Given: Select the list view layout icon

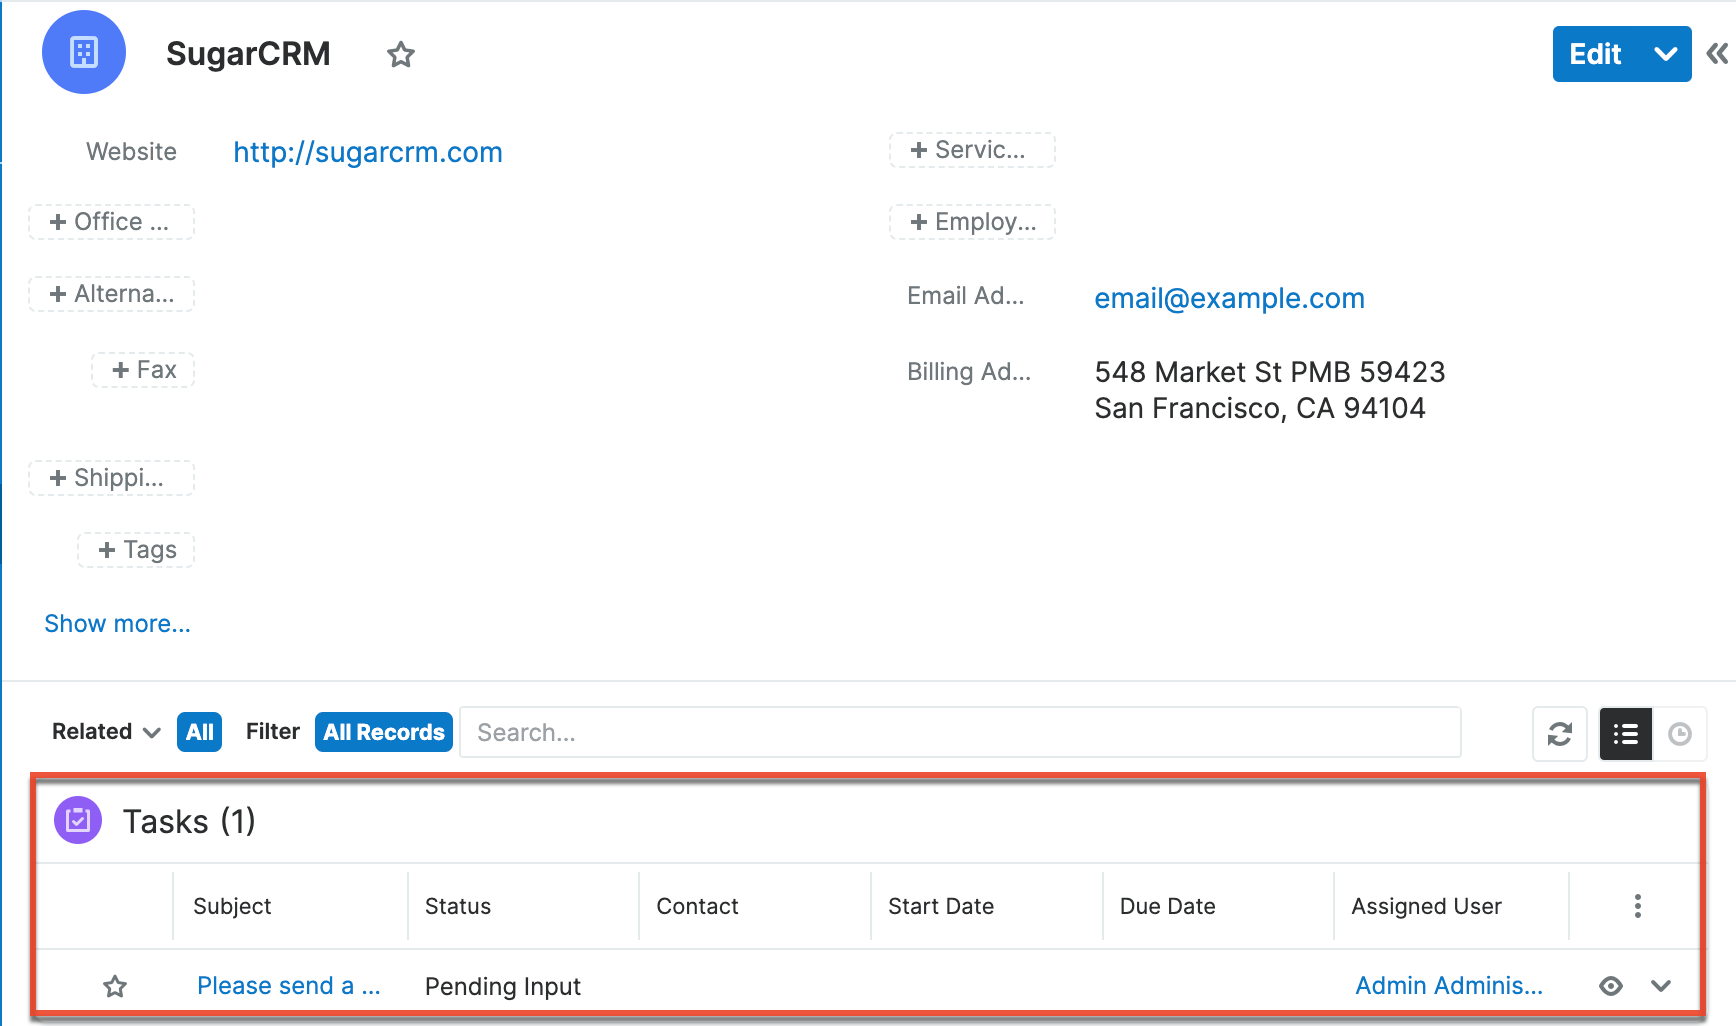Looking at the screenshot, I should pos(1625,733).
